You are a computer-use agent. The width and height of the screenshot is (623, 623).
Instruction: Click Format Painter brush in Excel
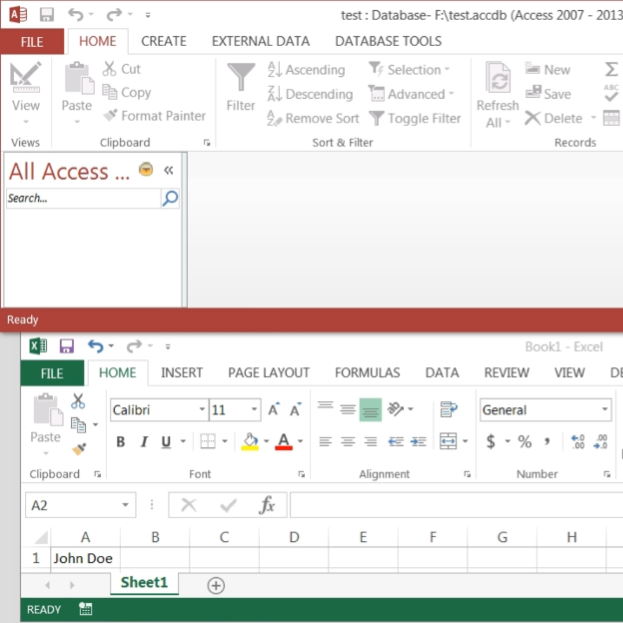pyautogui.click(x=79, y=449)
